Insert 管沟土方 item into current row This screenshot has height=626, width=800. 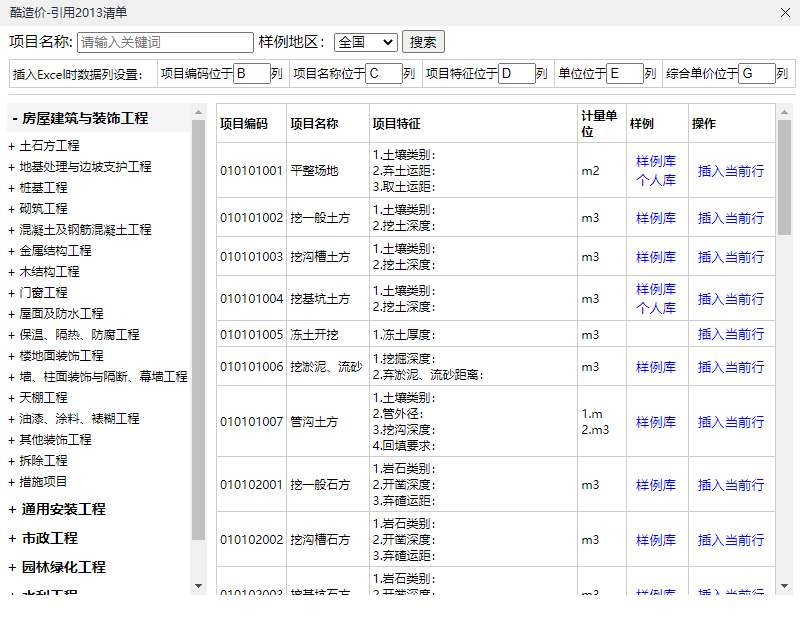coord(731,422)
